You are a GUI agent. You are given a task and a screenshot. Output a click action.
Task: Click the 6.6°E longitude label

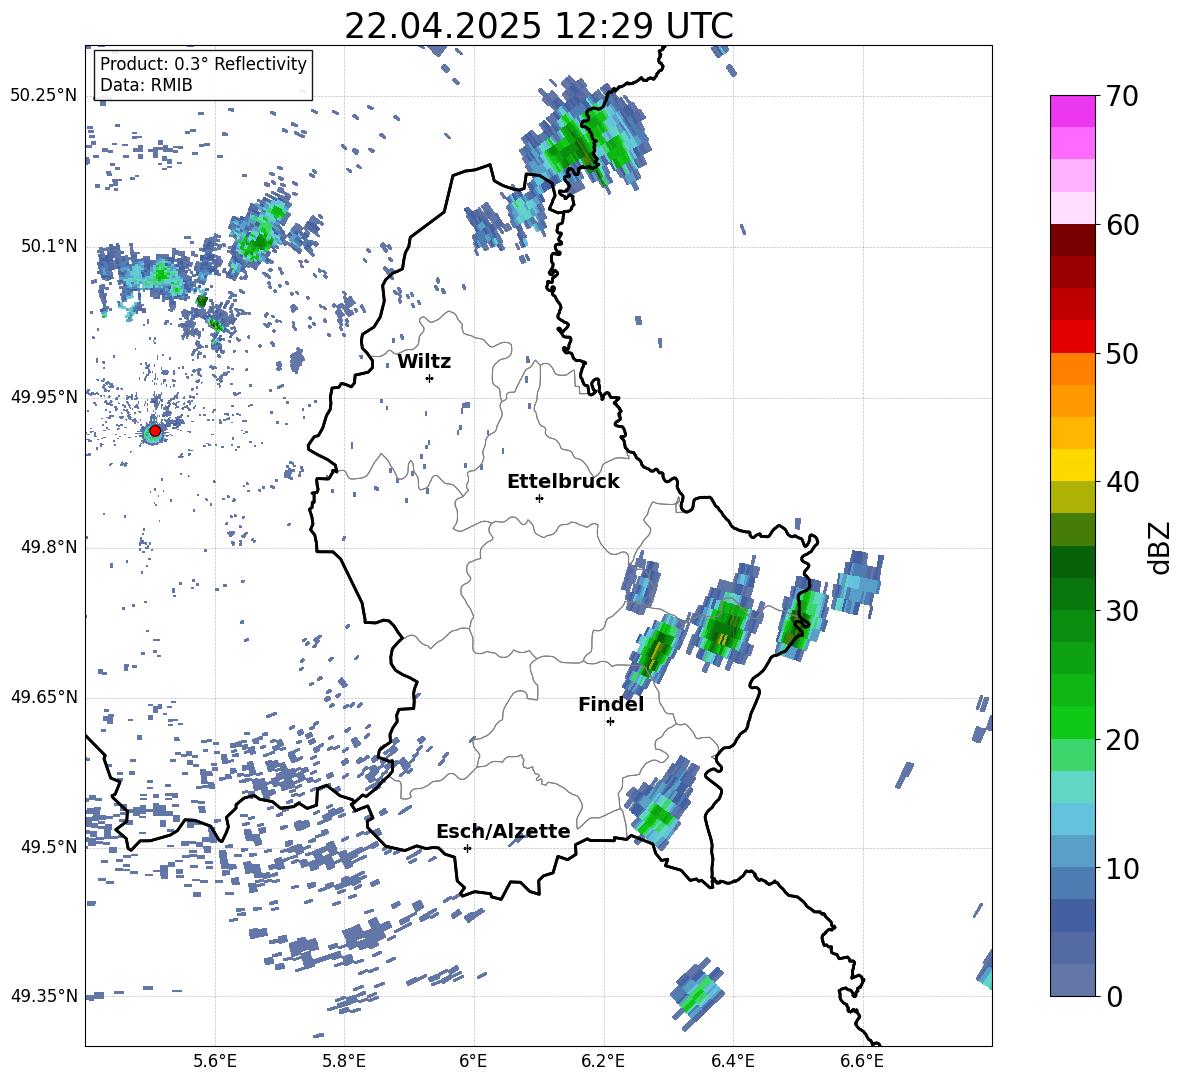[x=862, y=1061]
